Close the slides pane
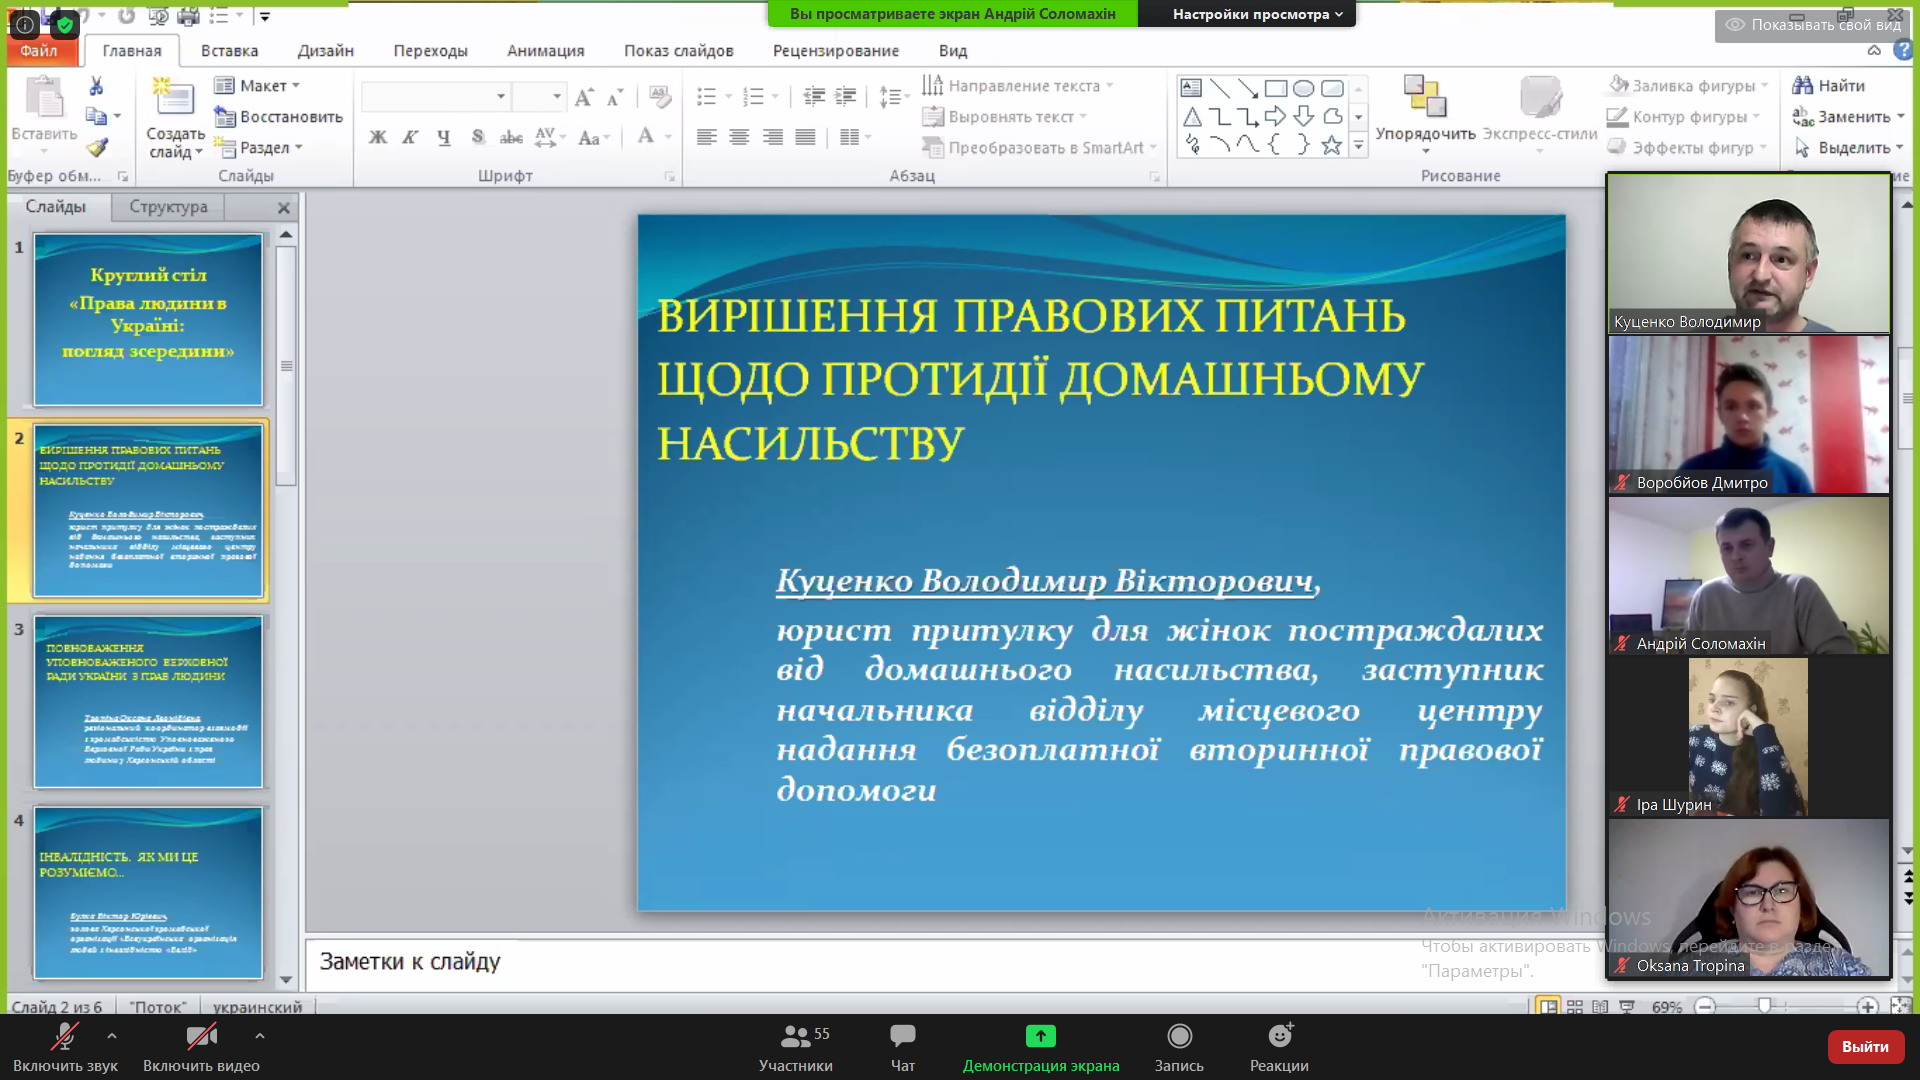 point(284,208)
